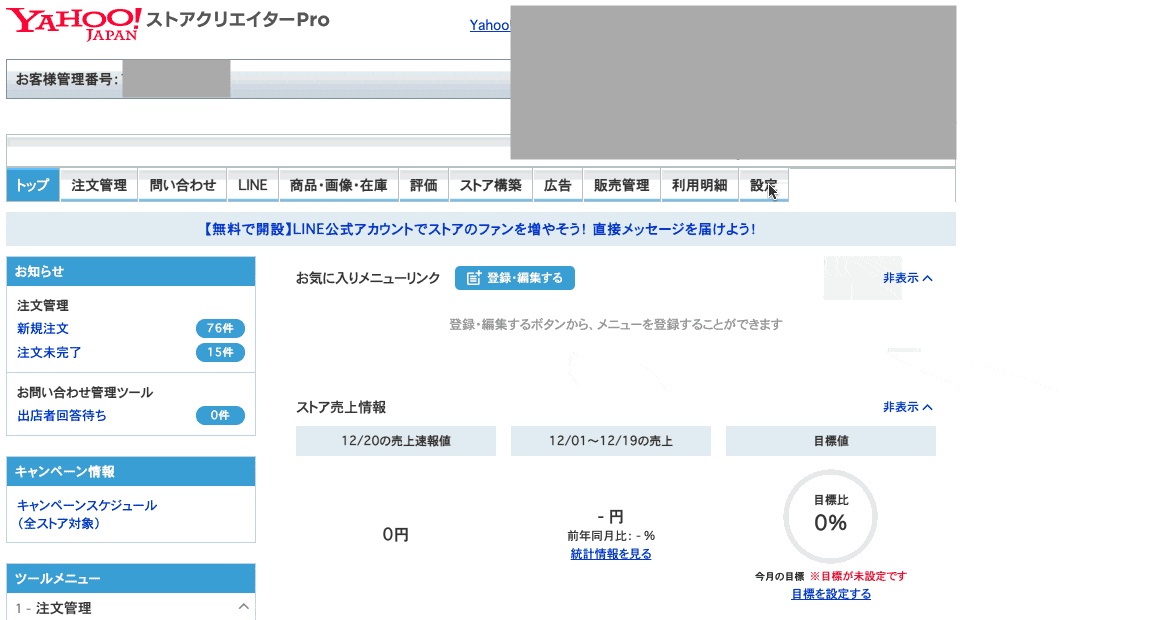Hide the お気に入りメニューリンク section via 非表示
Image resolution: width=1163 pixels, height=620 pixels.
coord(903,278)
